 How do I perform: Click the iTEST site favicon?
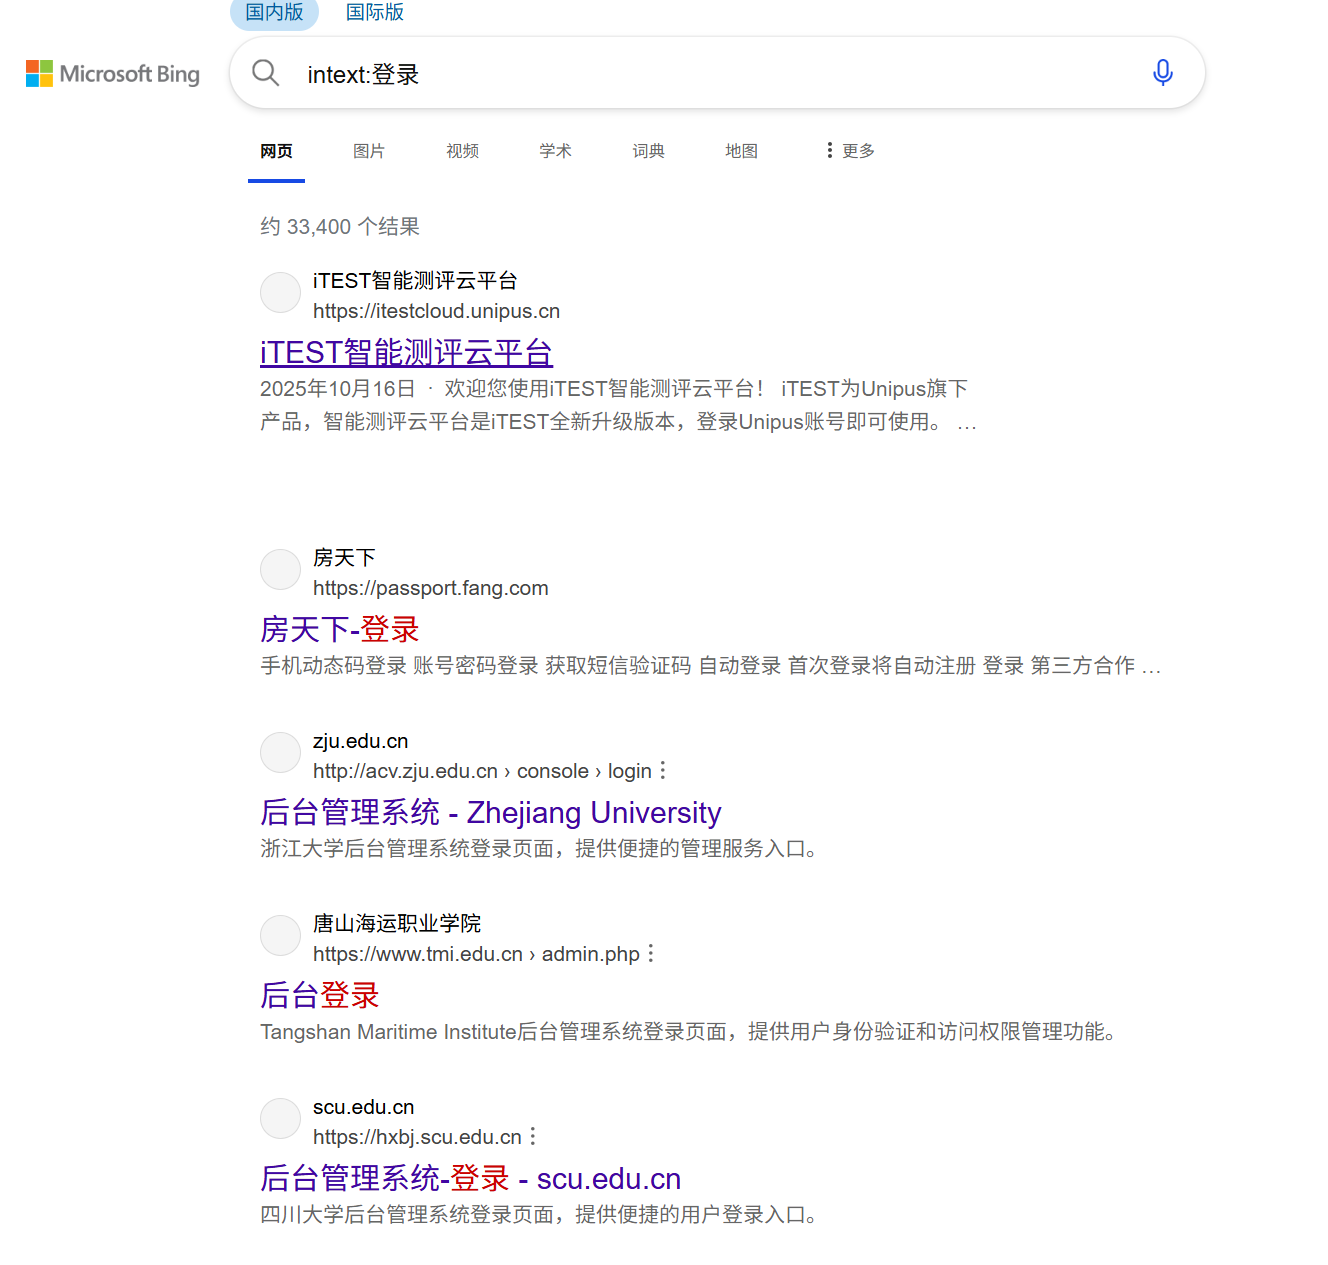click(280, 292)
